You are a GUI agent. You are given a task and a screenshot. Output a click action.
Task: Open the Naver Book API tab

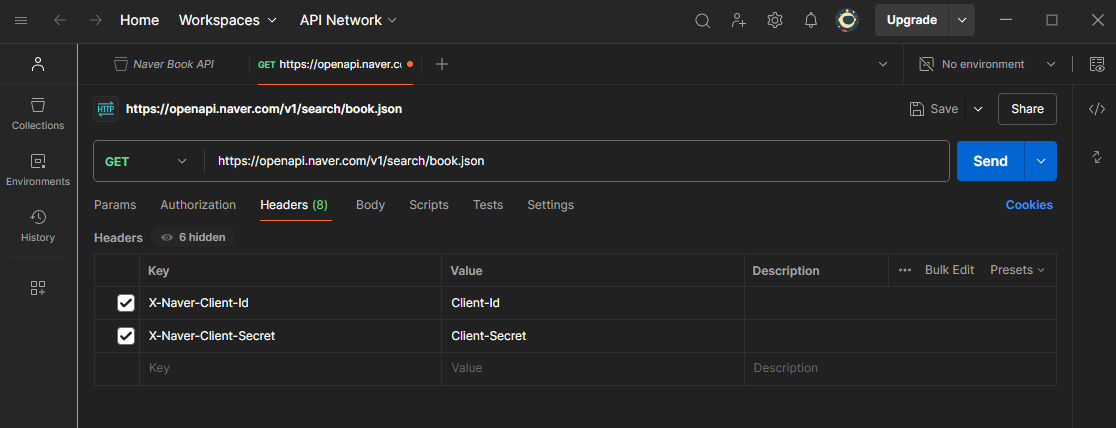[164, 64]
